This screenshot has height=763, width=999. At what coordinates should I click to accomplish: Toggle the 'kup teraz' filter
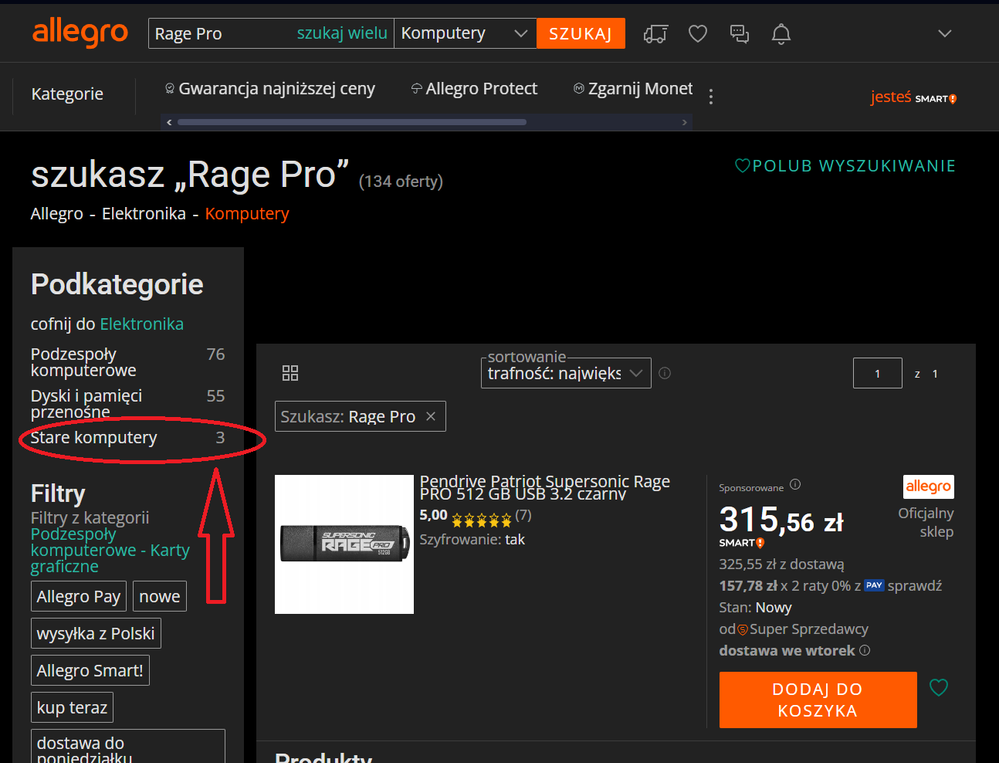tap(72, 707)
